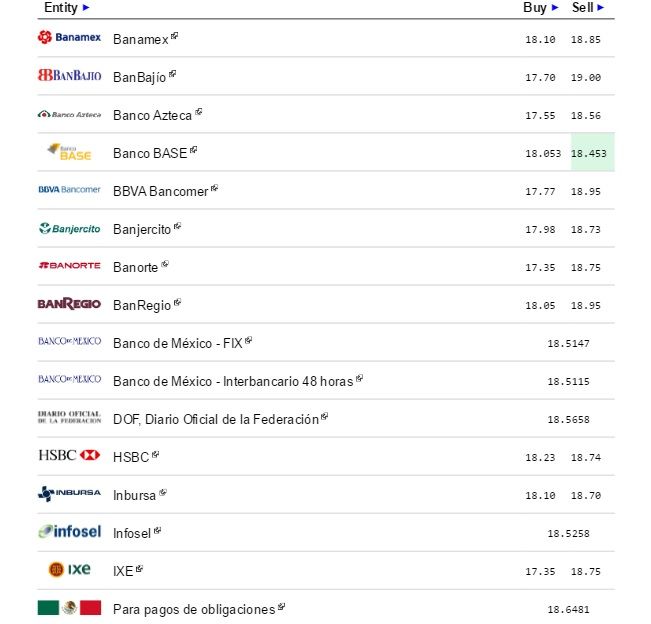Click the Banjercito logo icon
This screenshot has width=651, height=624.
point(69,228)
